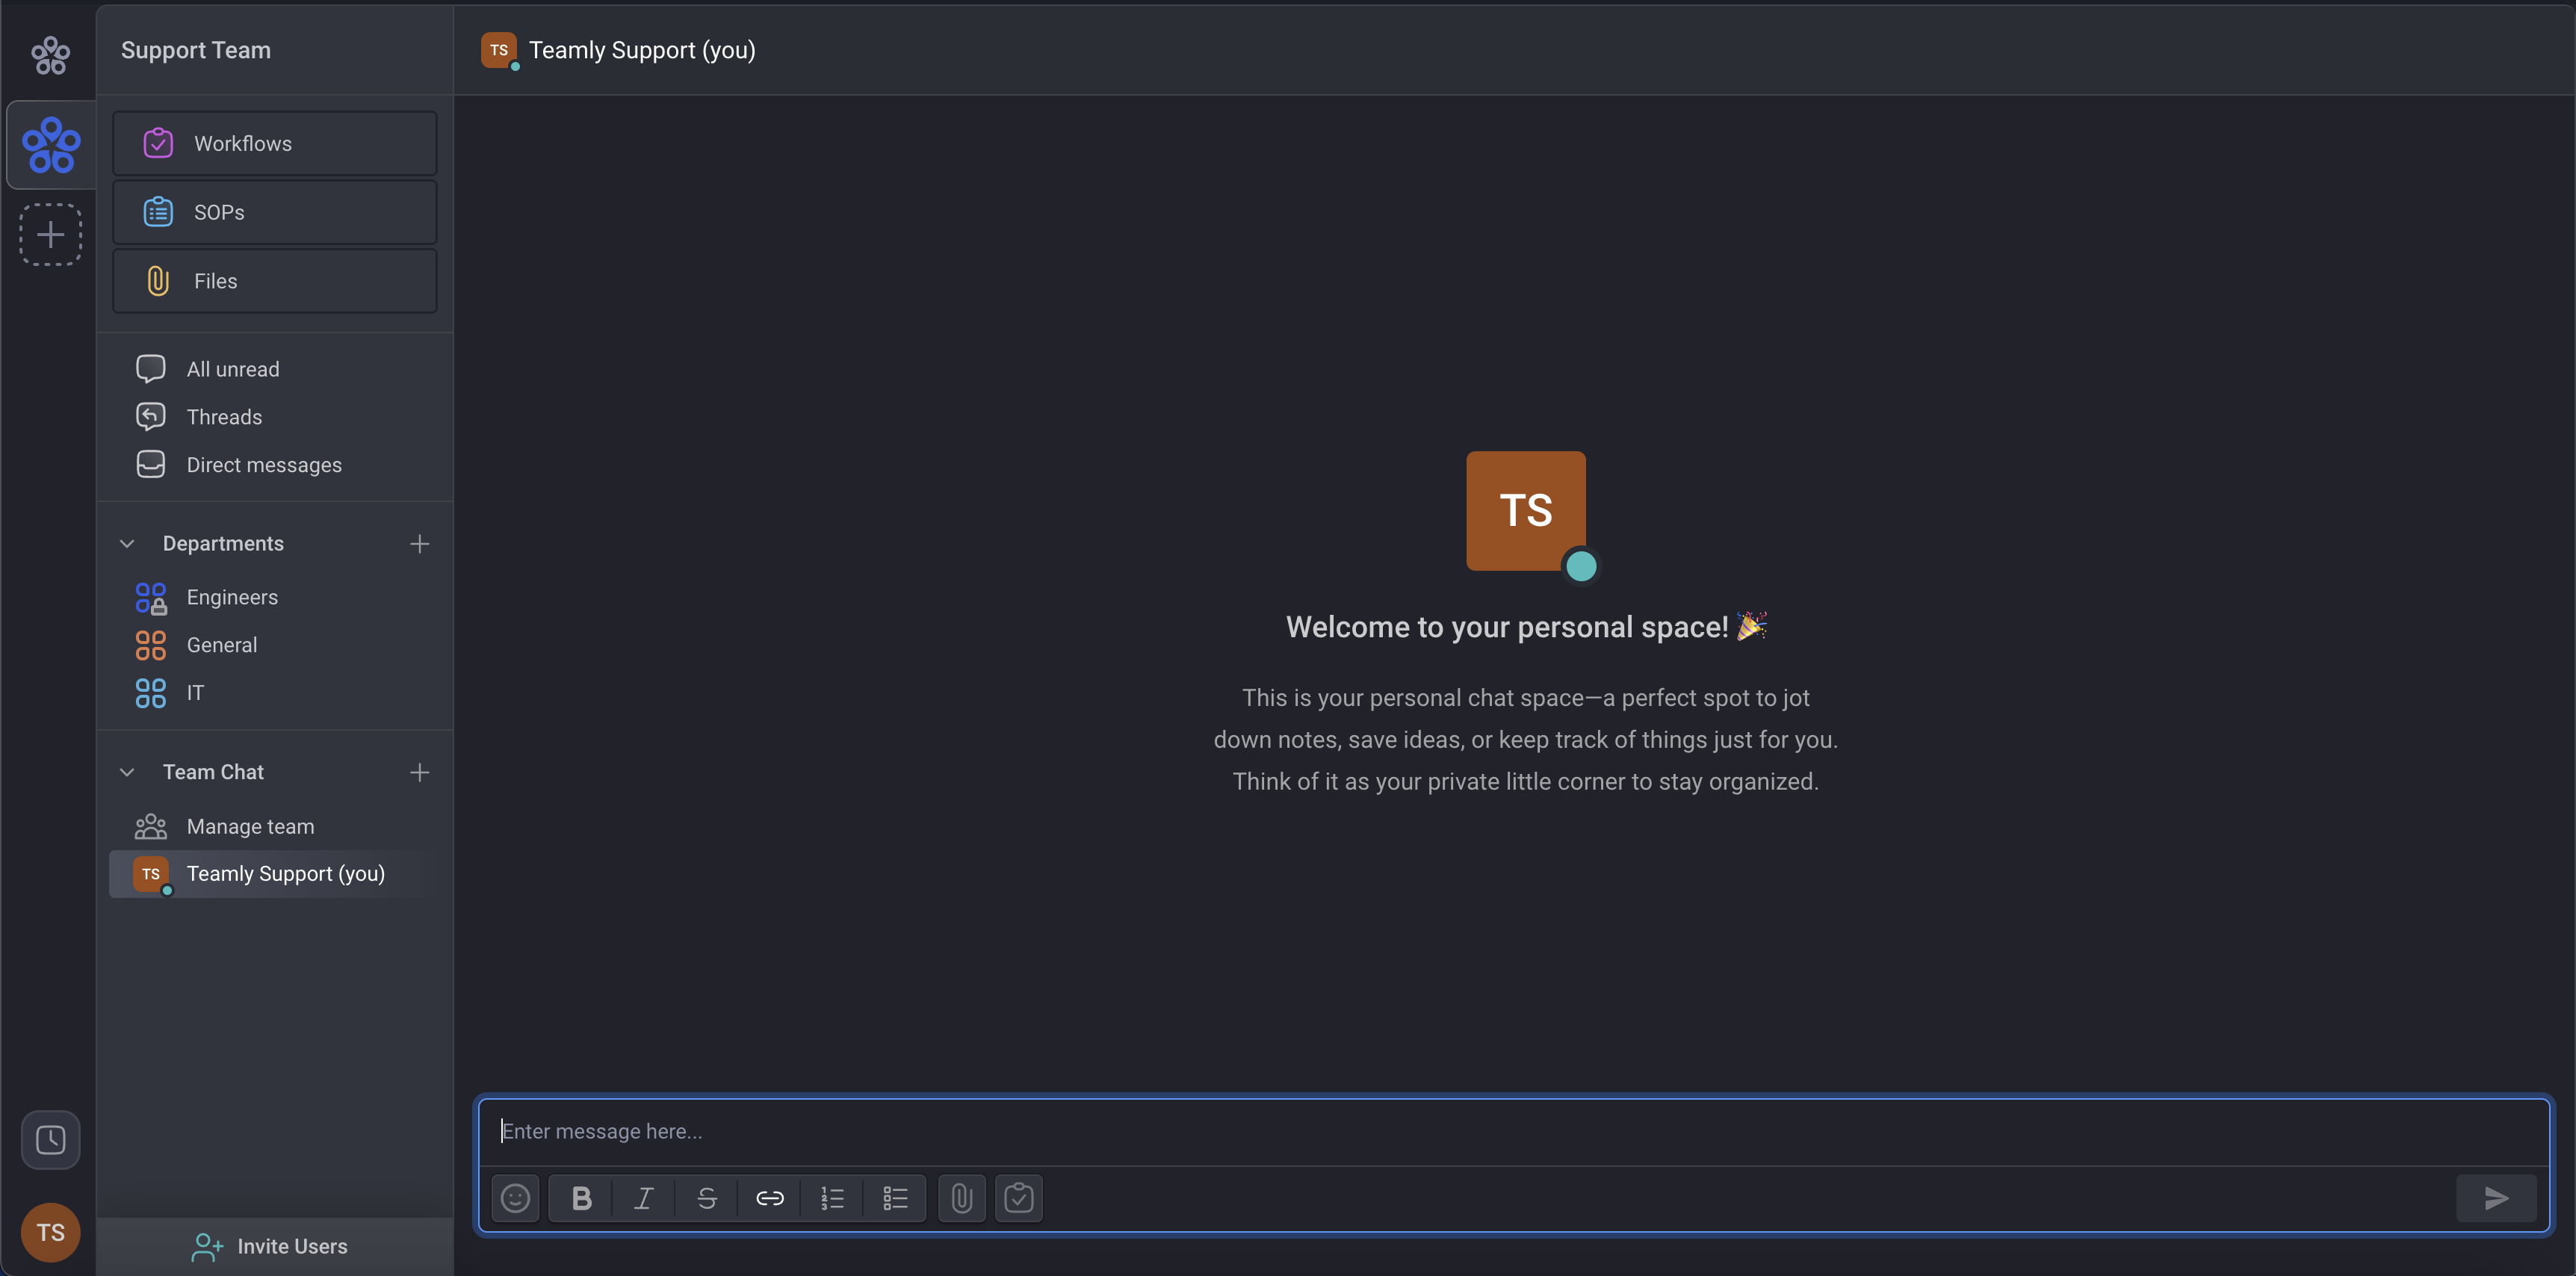Add a new workspace with dashed plus
The image size is (2576, 1276).
[x=50, y=235]
